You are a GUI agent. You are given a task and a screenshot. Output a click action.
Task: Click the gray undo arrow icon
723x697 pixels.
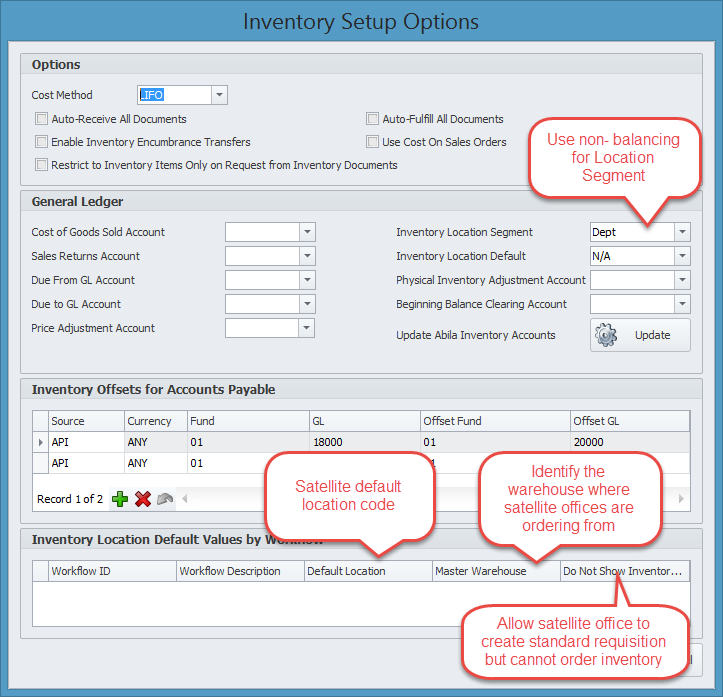coord(165,498)
